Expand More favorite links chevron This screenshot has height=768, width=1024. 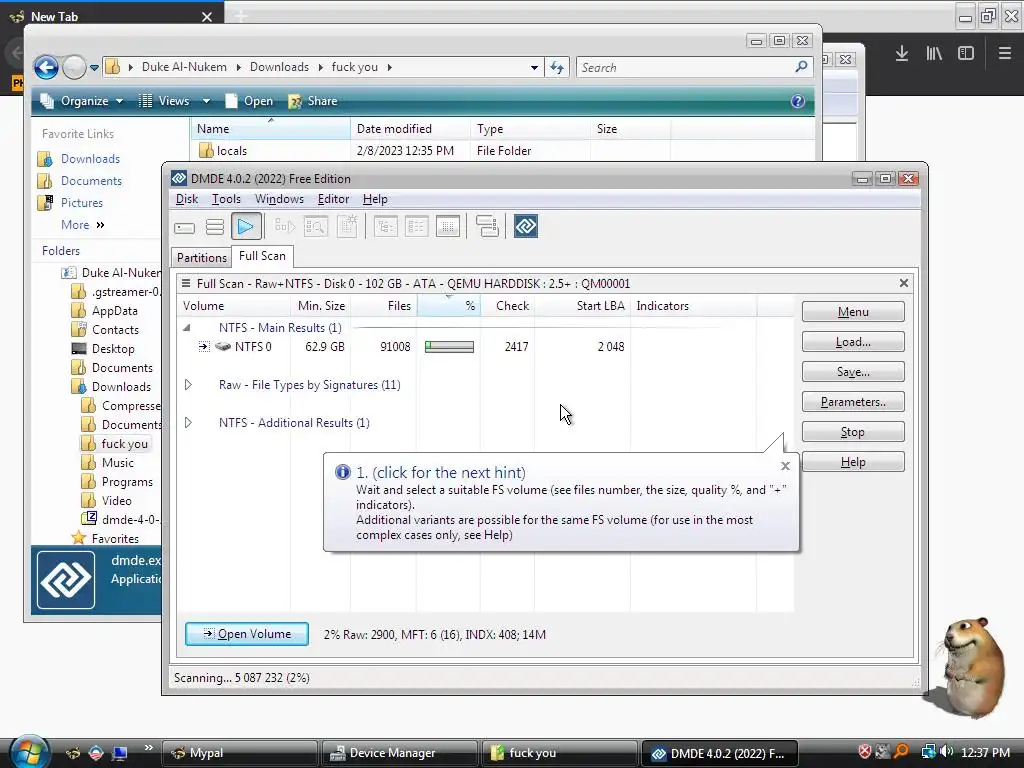100,225
